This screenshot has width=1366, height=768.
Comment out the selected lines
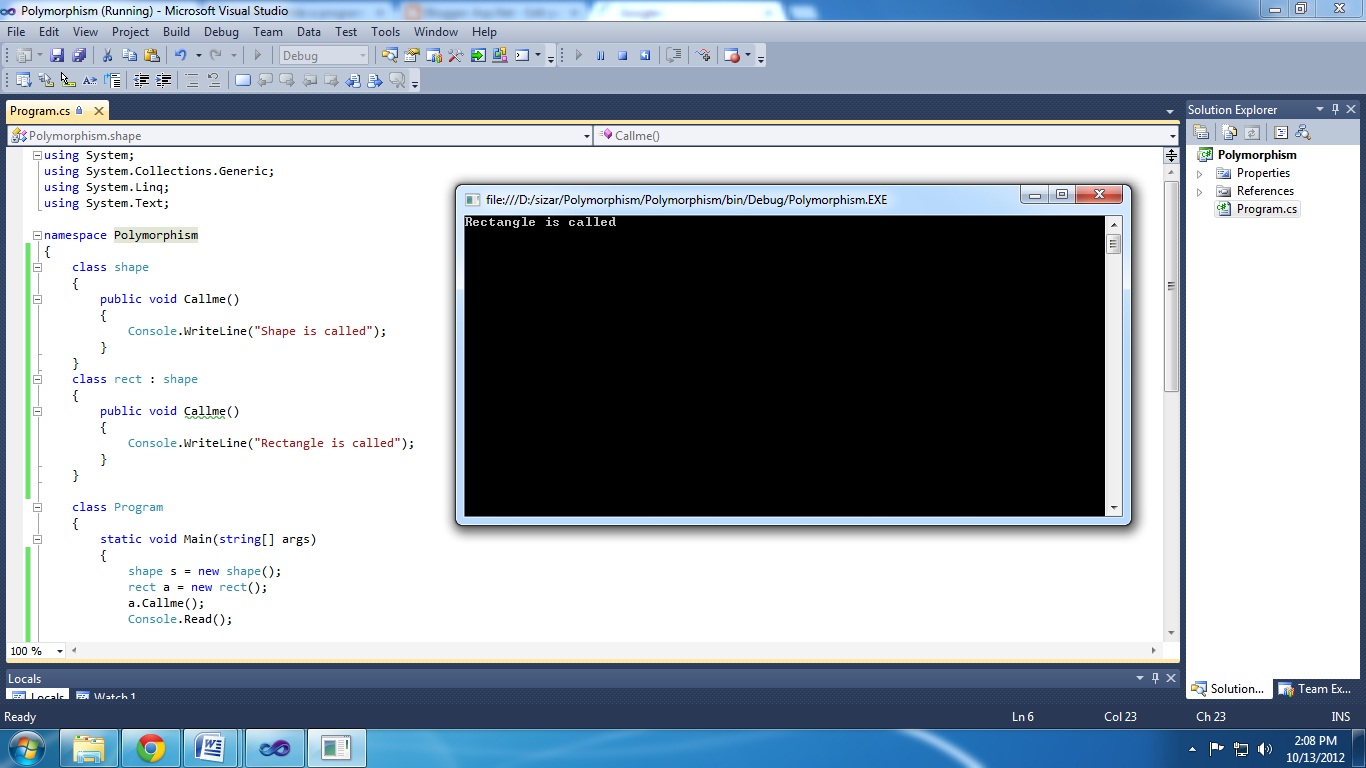click(x=191, y=80)
